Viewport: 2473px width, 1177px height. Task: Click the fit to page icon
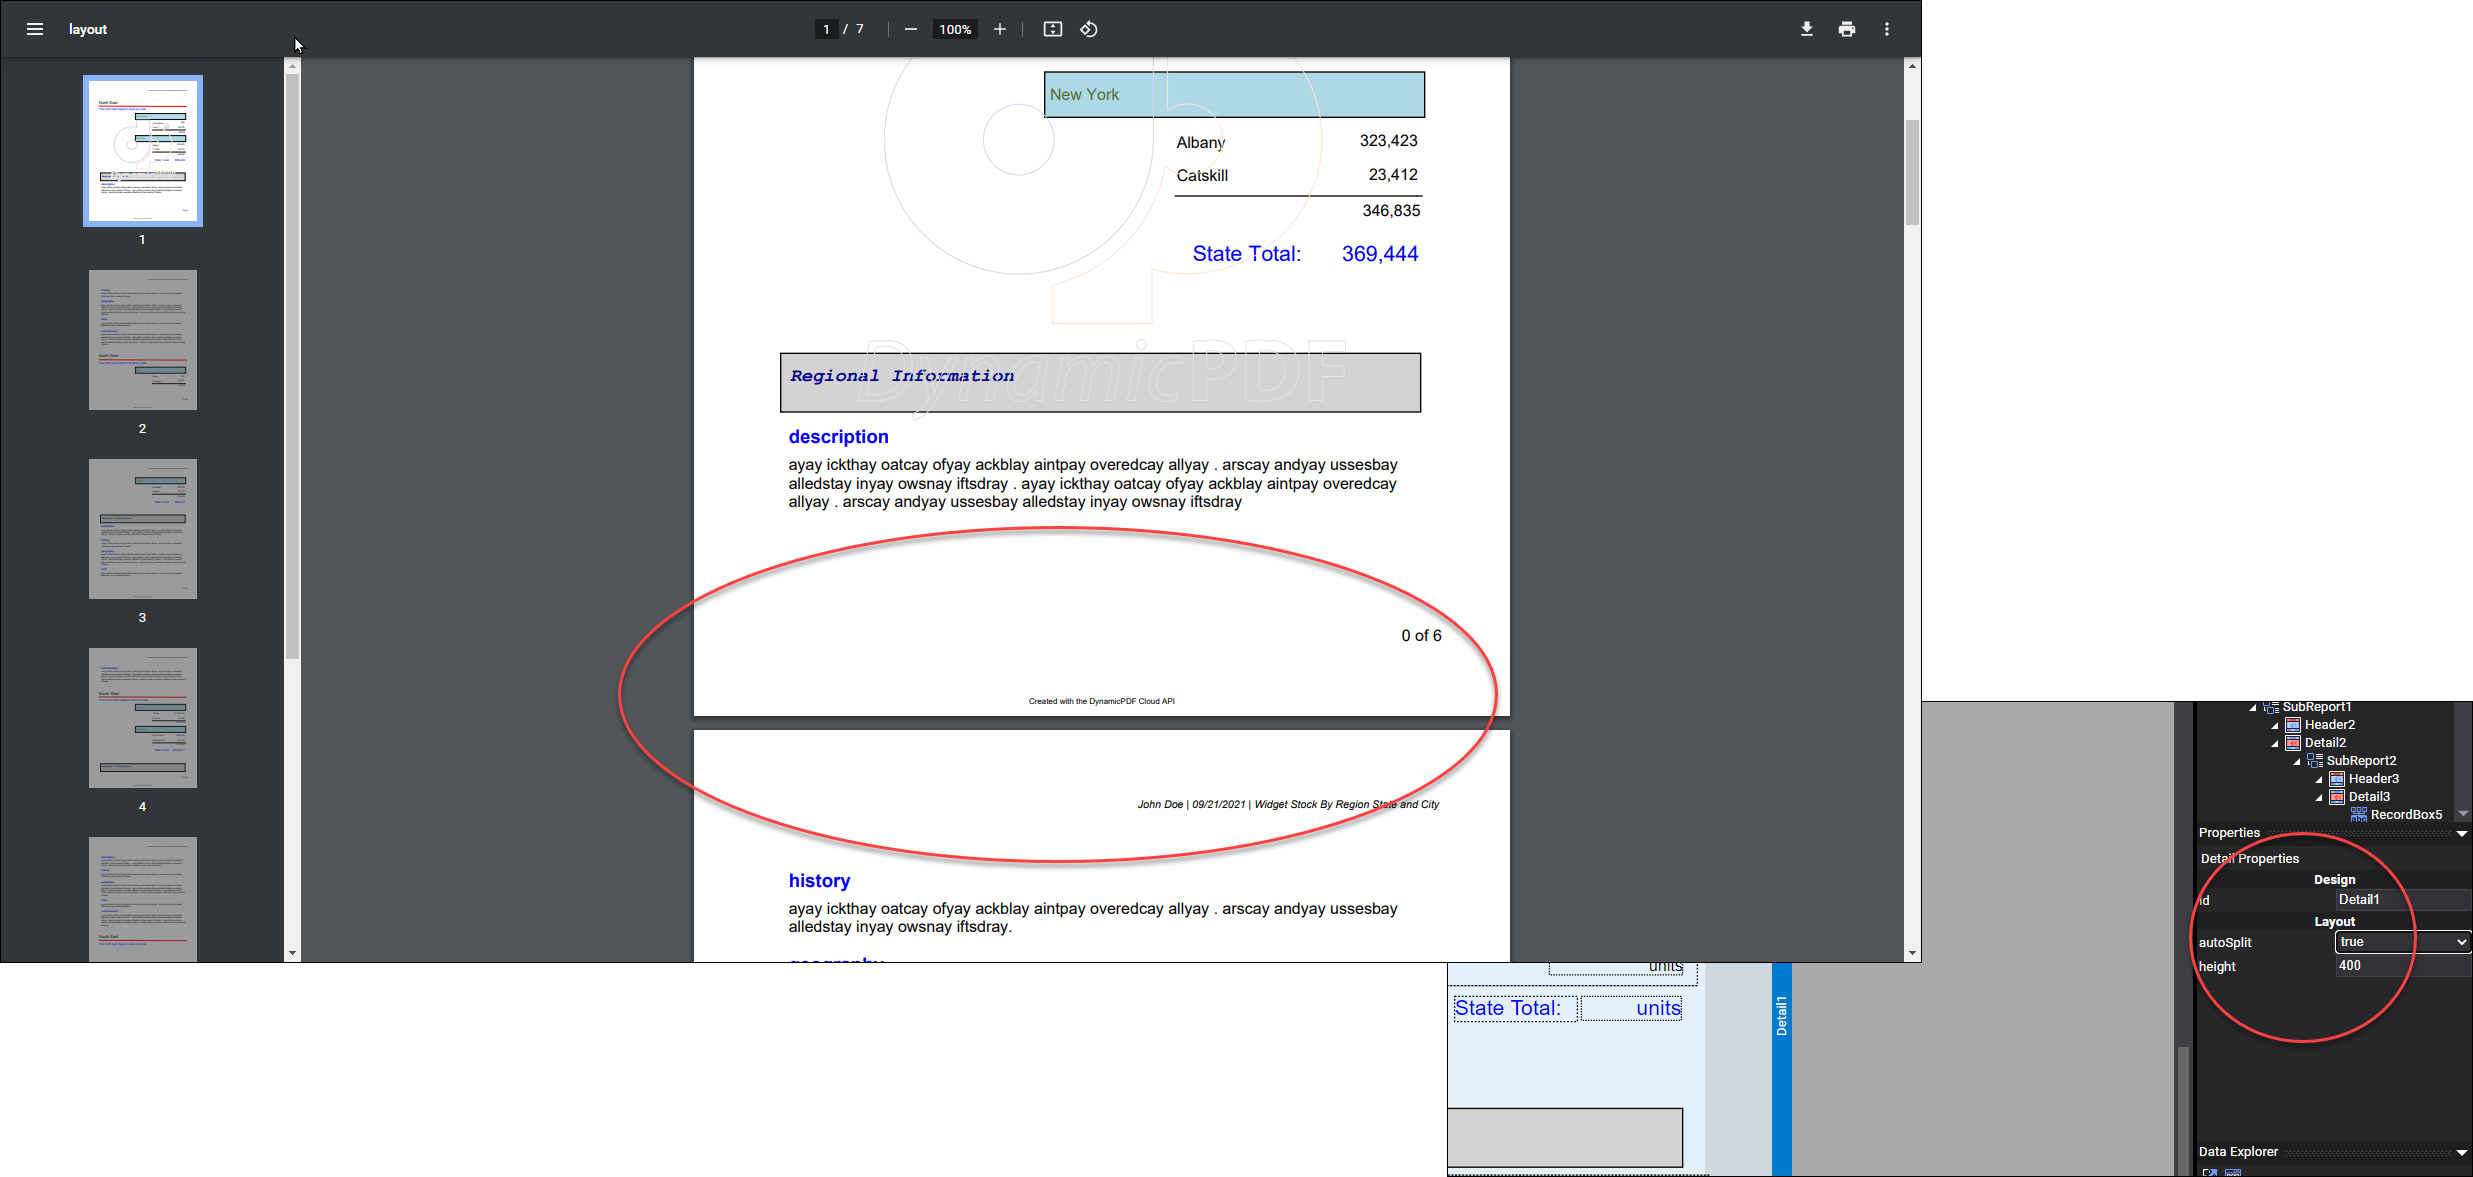pyautogui.click(x=1052, y=29)
